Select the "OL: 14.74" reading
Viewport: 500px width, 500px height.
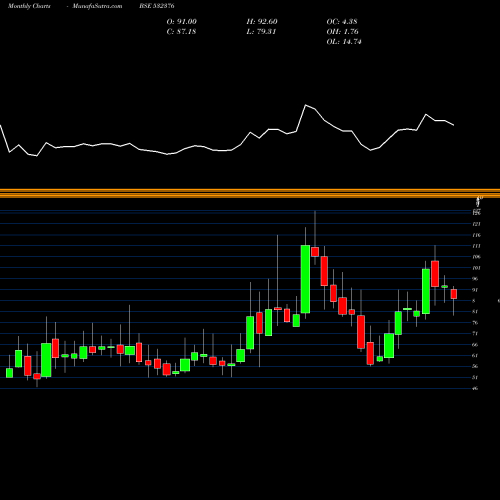point(344,42)
